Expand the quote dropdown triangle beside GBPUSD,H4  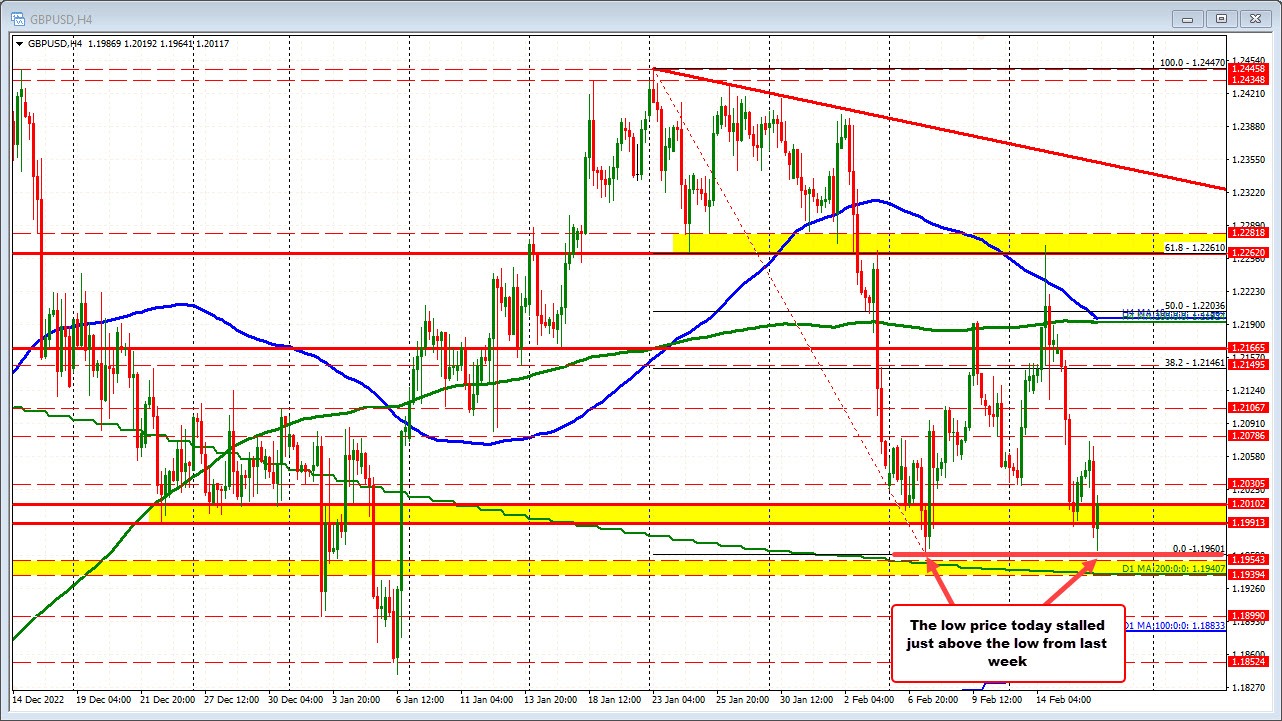(19, 44)
